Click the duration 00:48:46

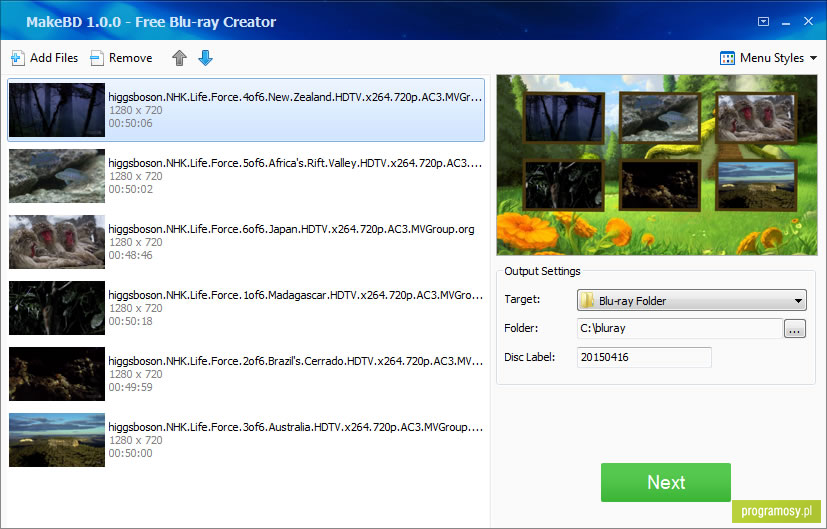[x=130, y=255]
